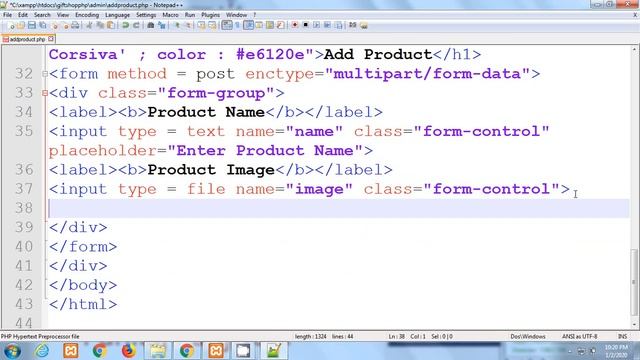Click the scroll down arrow of the vertical scrollbar

click(634, 324)
